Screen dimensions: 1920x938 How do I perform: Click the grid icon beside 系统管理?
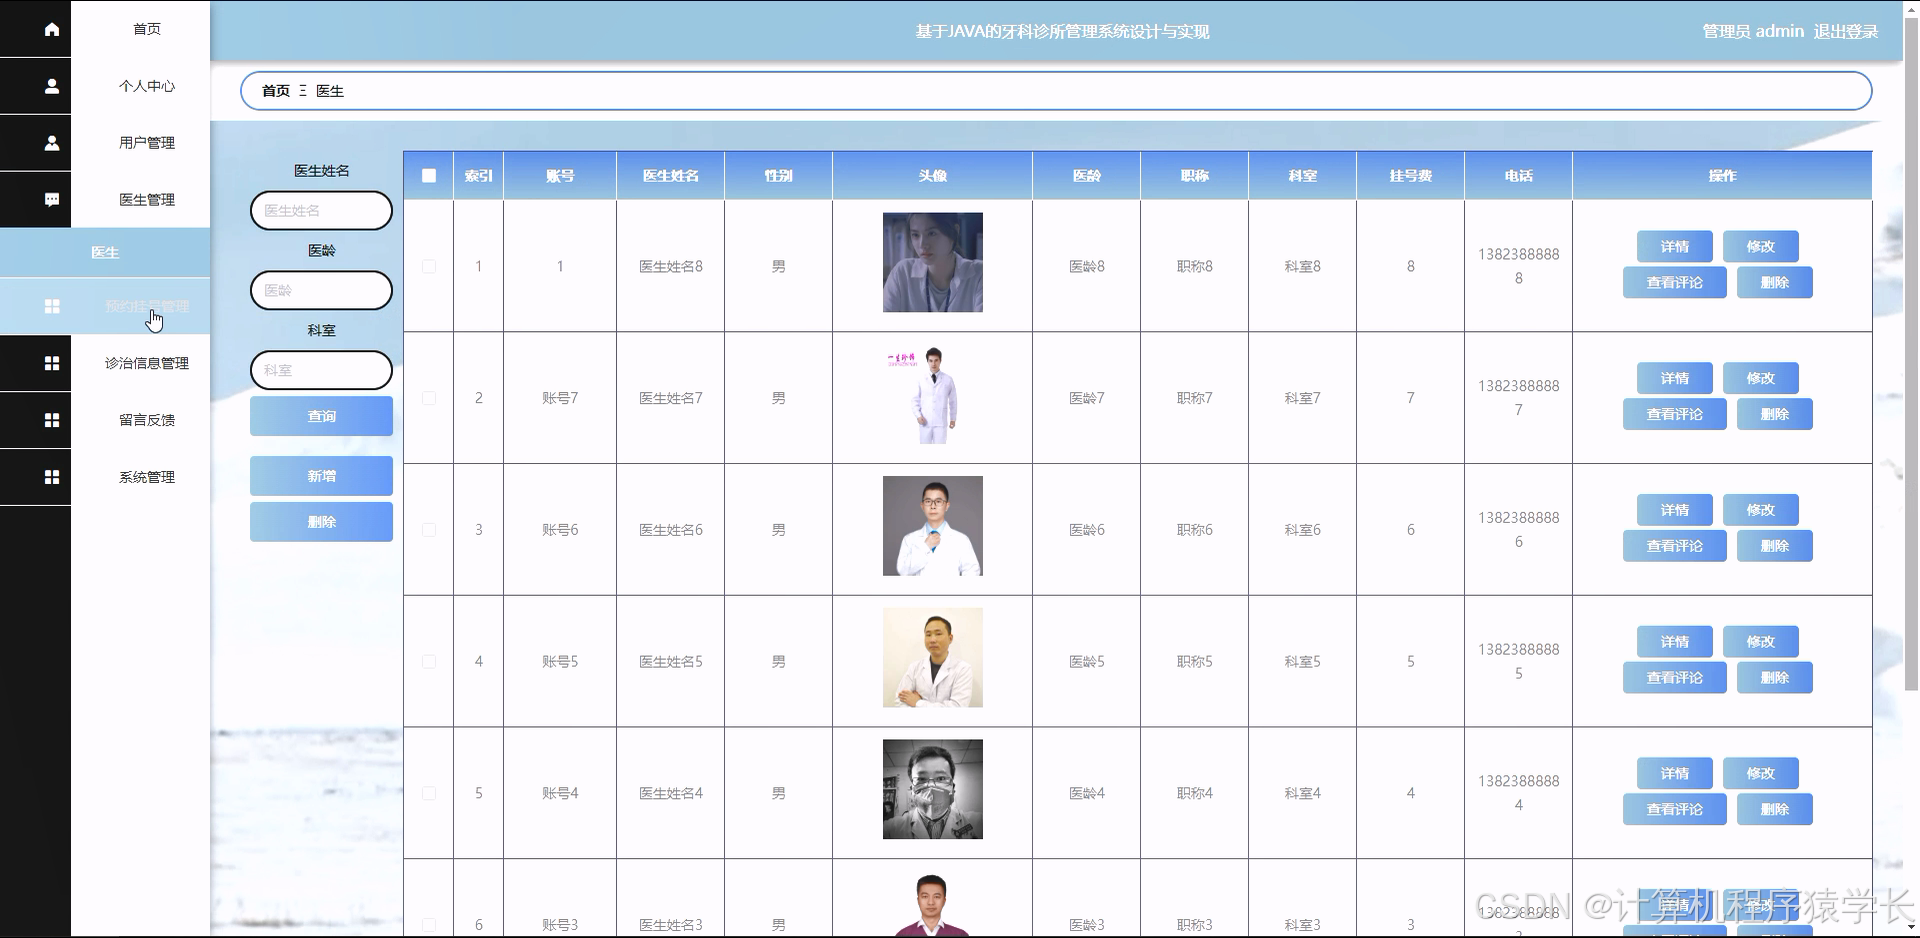pos(52,477)
